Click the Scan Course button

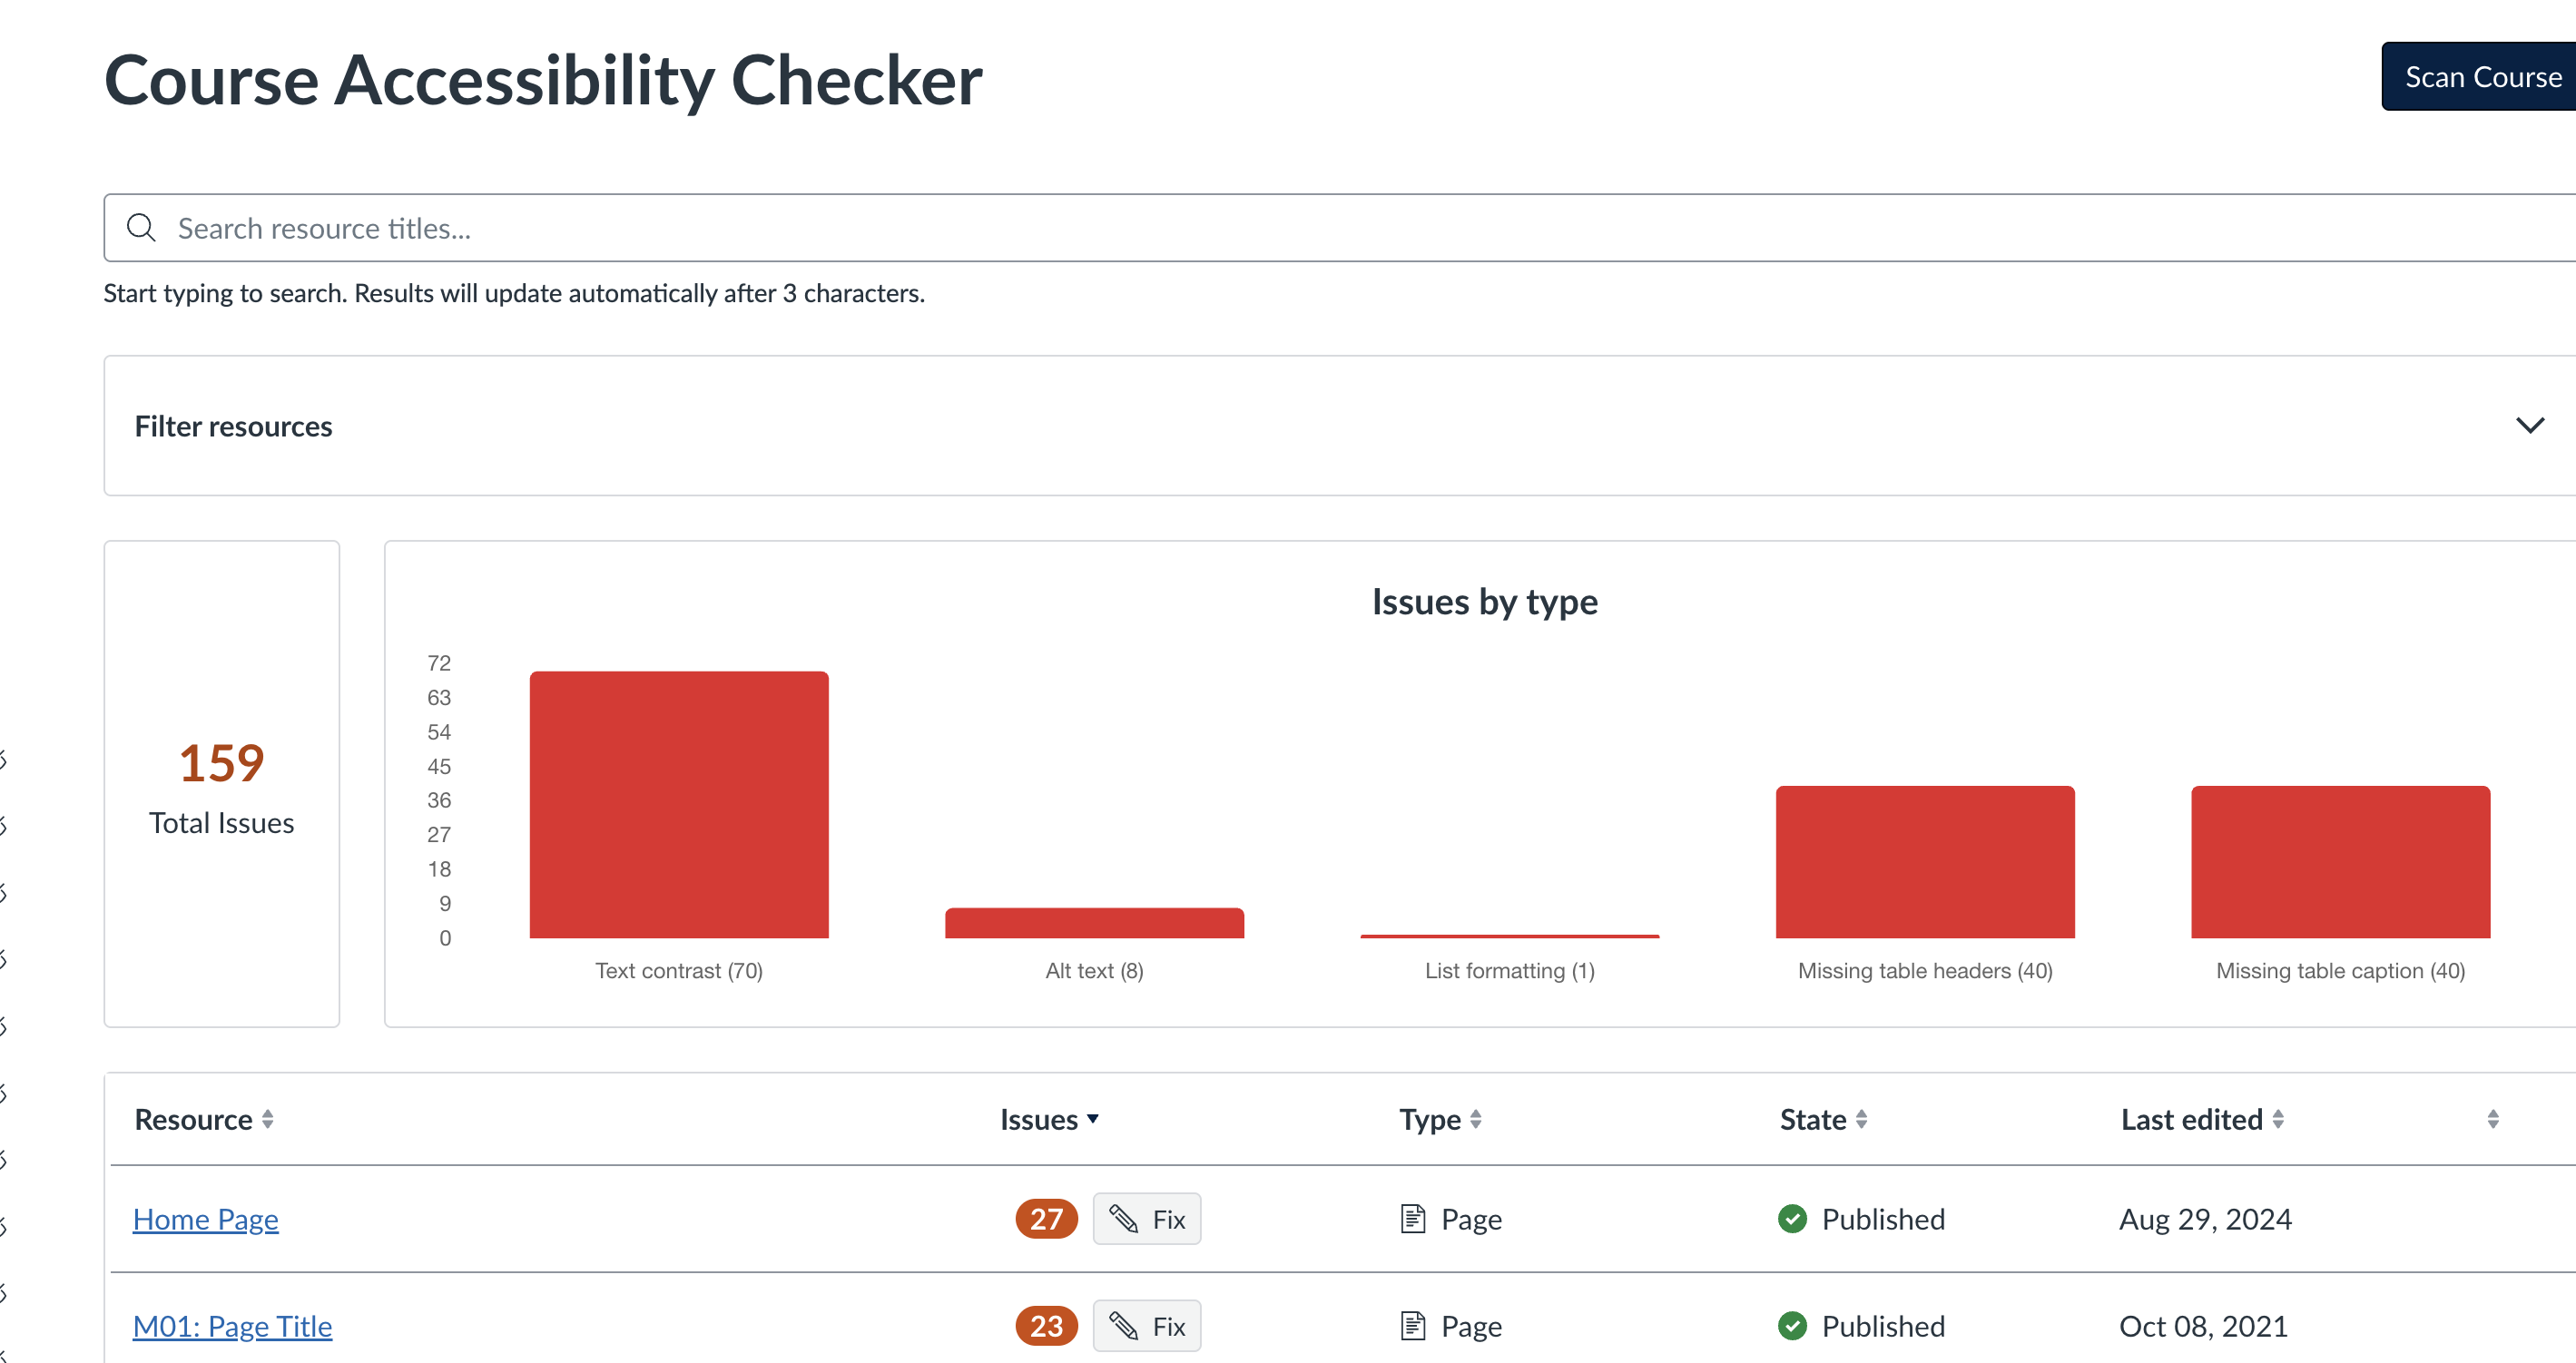point(2479,75)
